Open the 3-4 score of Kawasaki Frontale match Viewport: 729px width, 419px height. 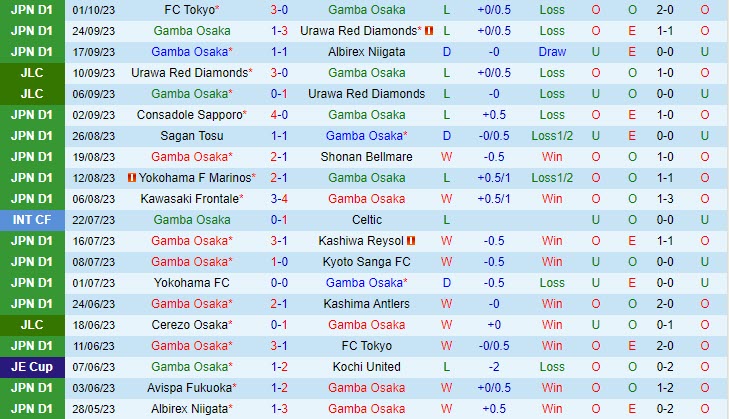(x=280, y=199)
